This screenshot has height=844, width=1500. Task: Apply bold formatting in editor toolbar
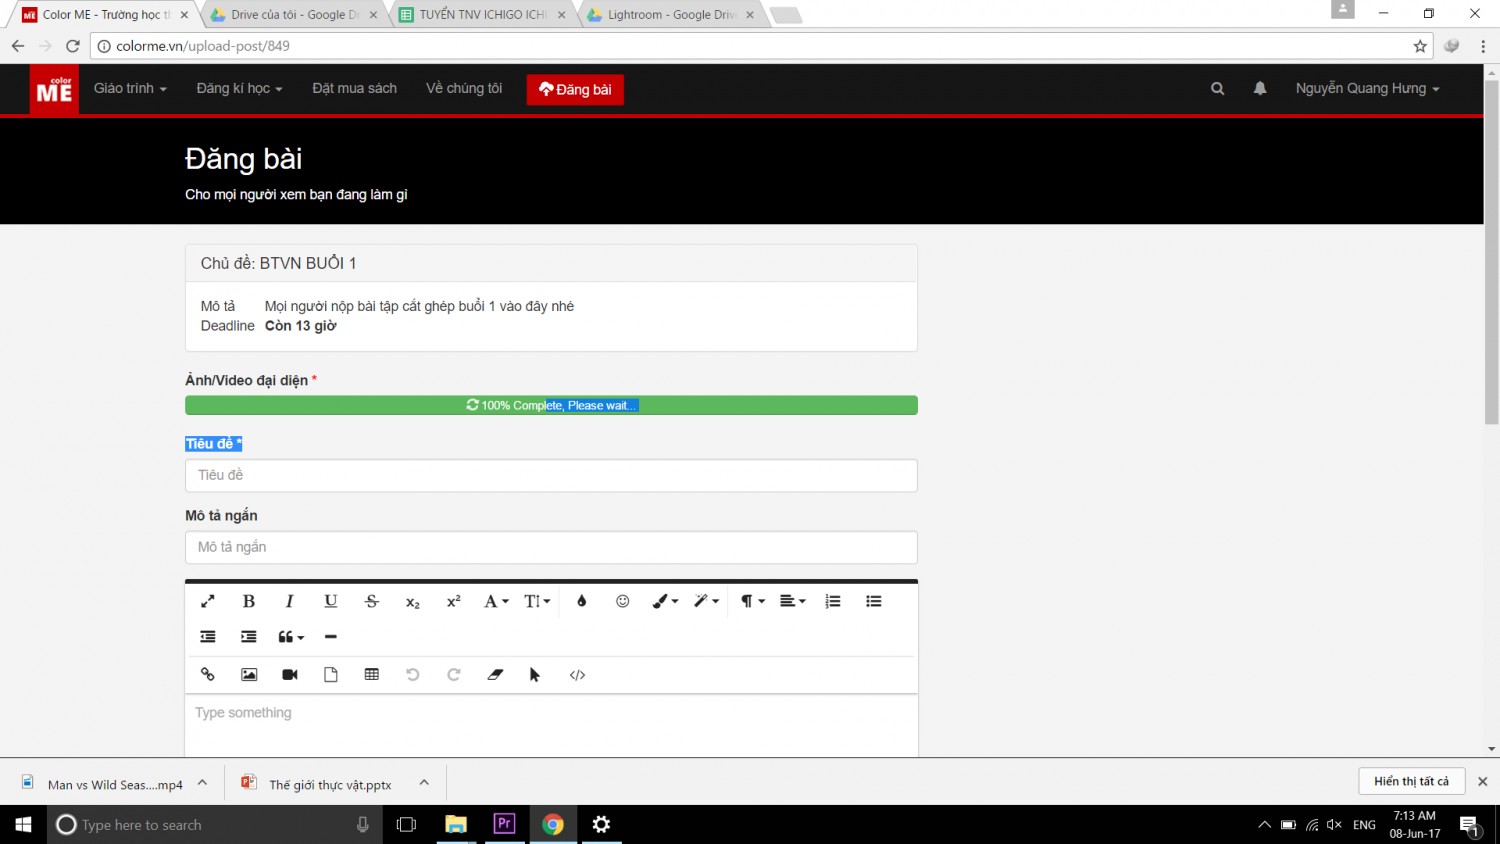(249, 601)
